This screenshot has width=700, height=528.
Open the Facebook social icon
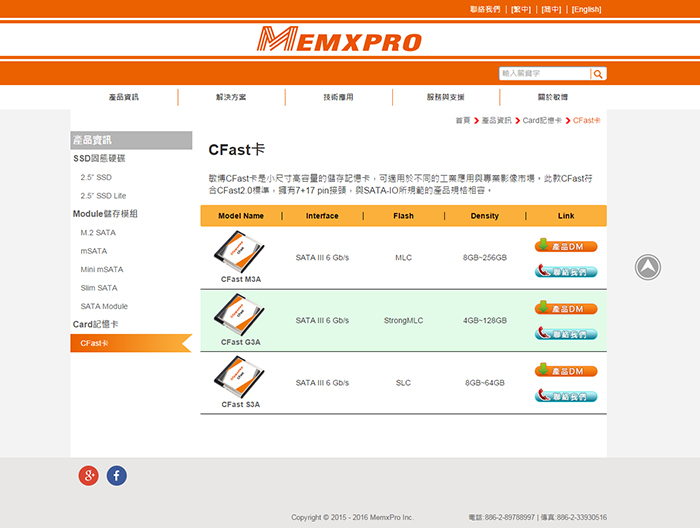(x=117, y=475)
